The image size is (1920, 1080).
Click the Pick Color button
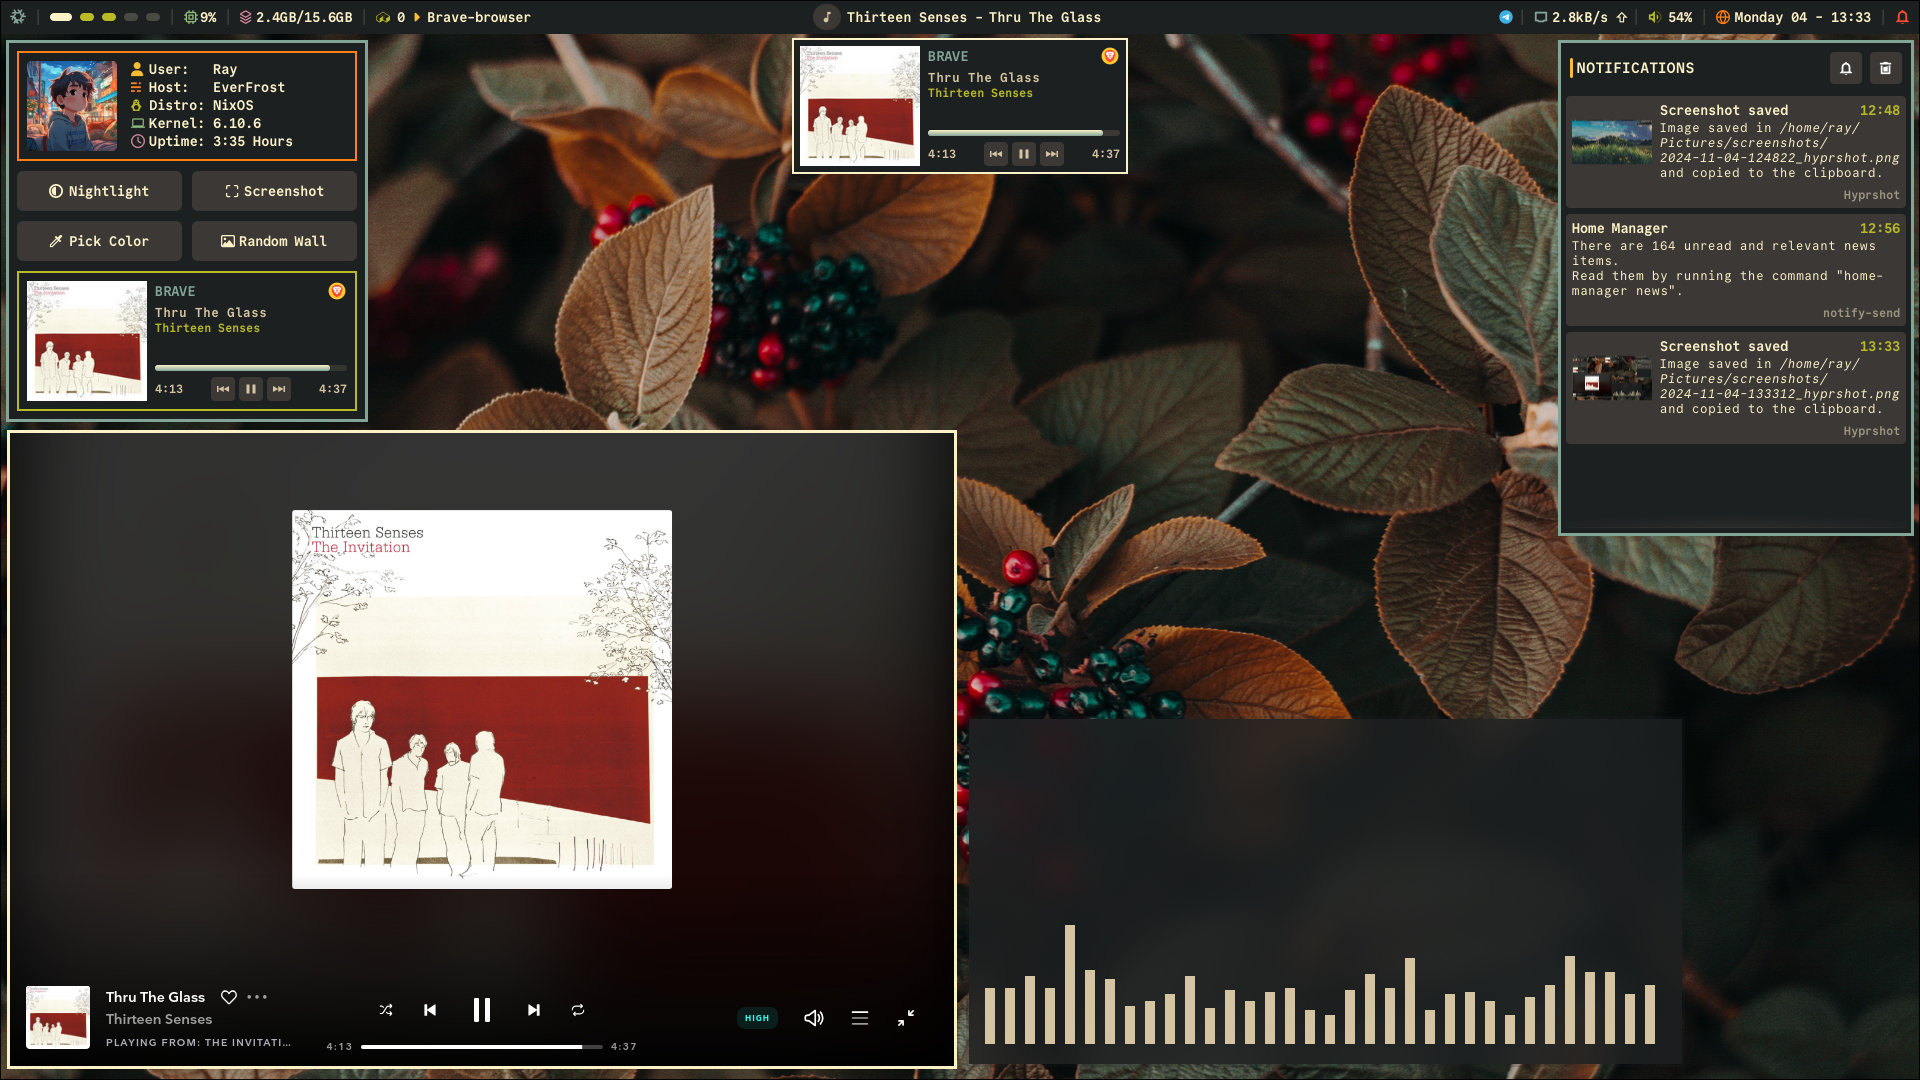(x=99, y=241)
